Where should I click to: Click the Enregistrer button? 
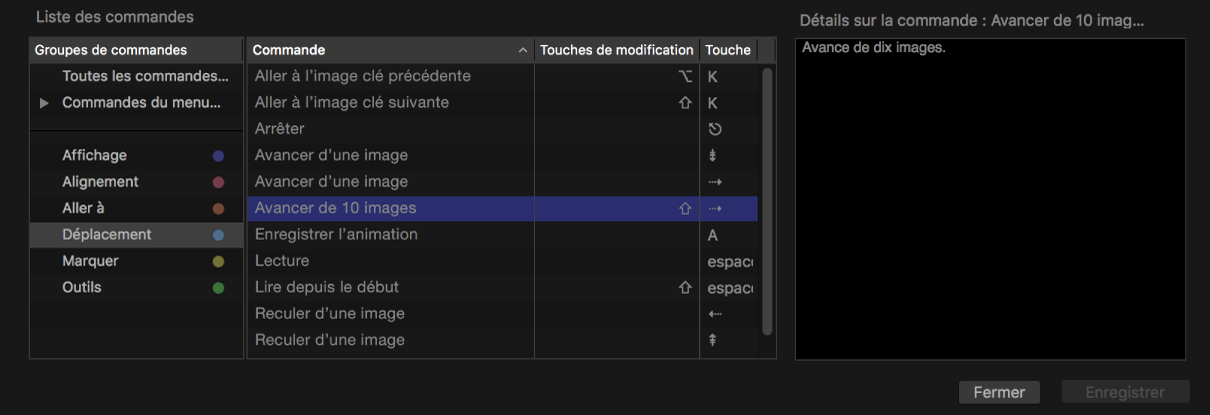[1125, 393]
